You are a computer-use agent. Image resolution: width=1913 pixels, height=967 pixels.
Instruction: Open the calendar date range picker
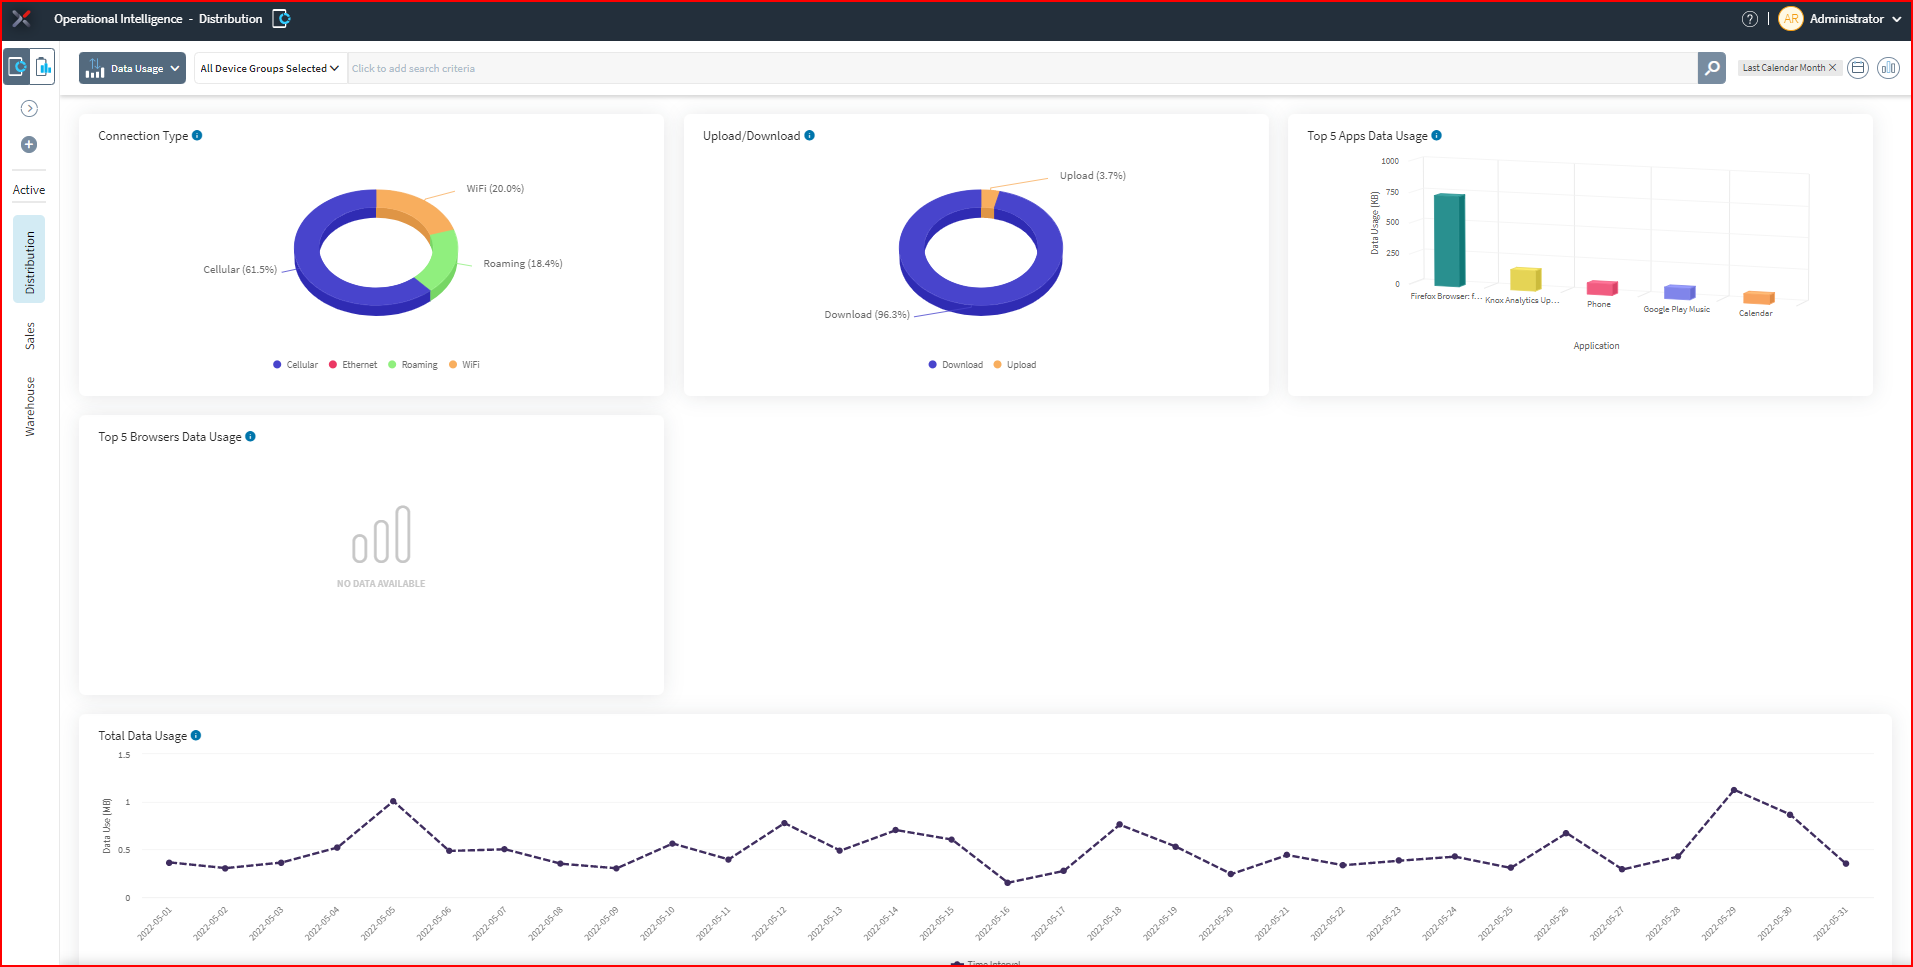(1858, 68)
